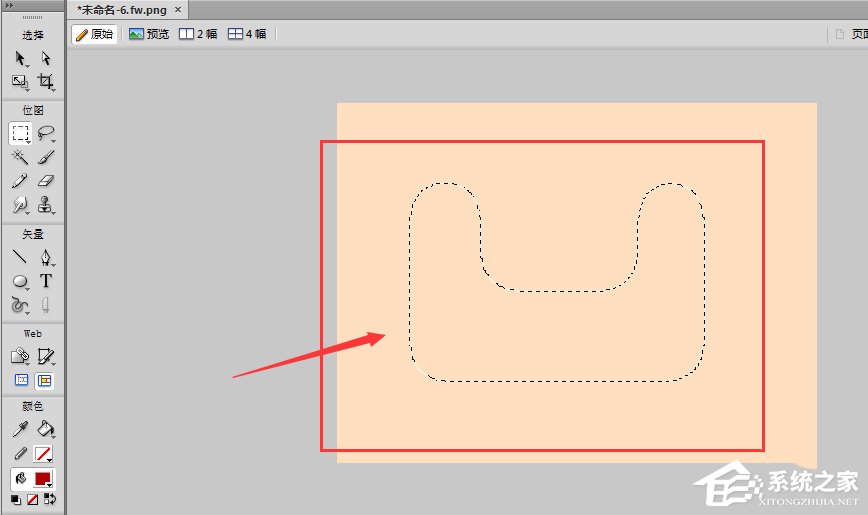Pick the Line tool
The width and height of the screenshot is (868, 515).
(20, 257)
